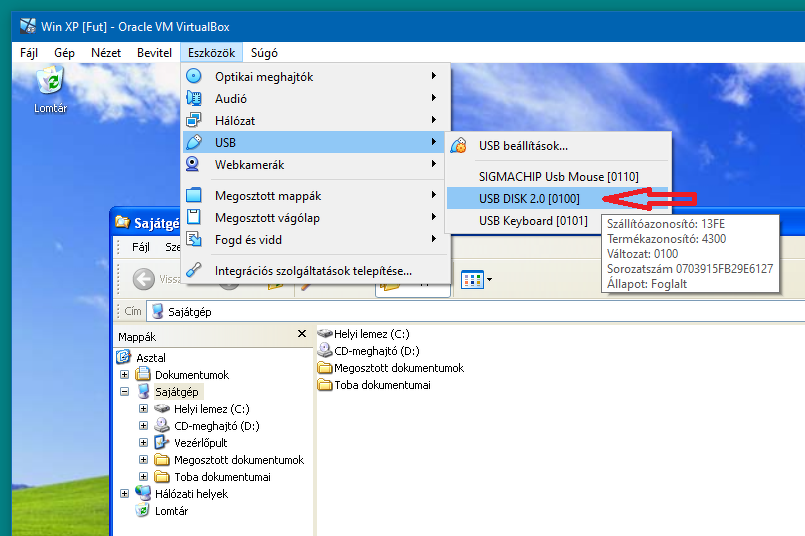
Task: Collapse the Sajátgép tree node
Action: [x=124, y=391]
